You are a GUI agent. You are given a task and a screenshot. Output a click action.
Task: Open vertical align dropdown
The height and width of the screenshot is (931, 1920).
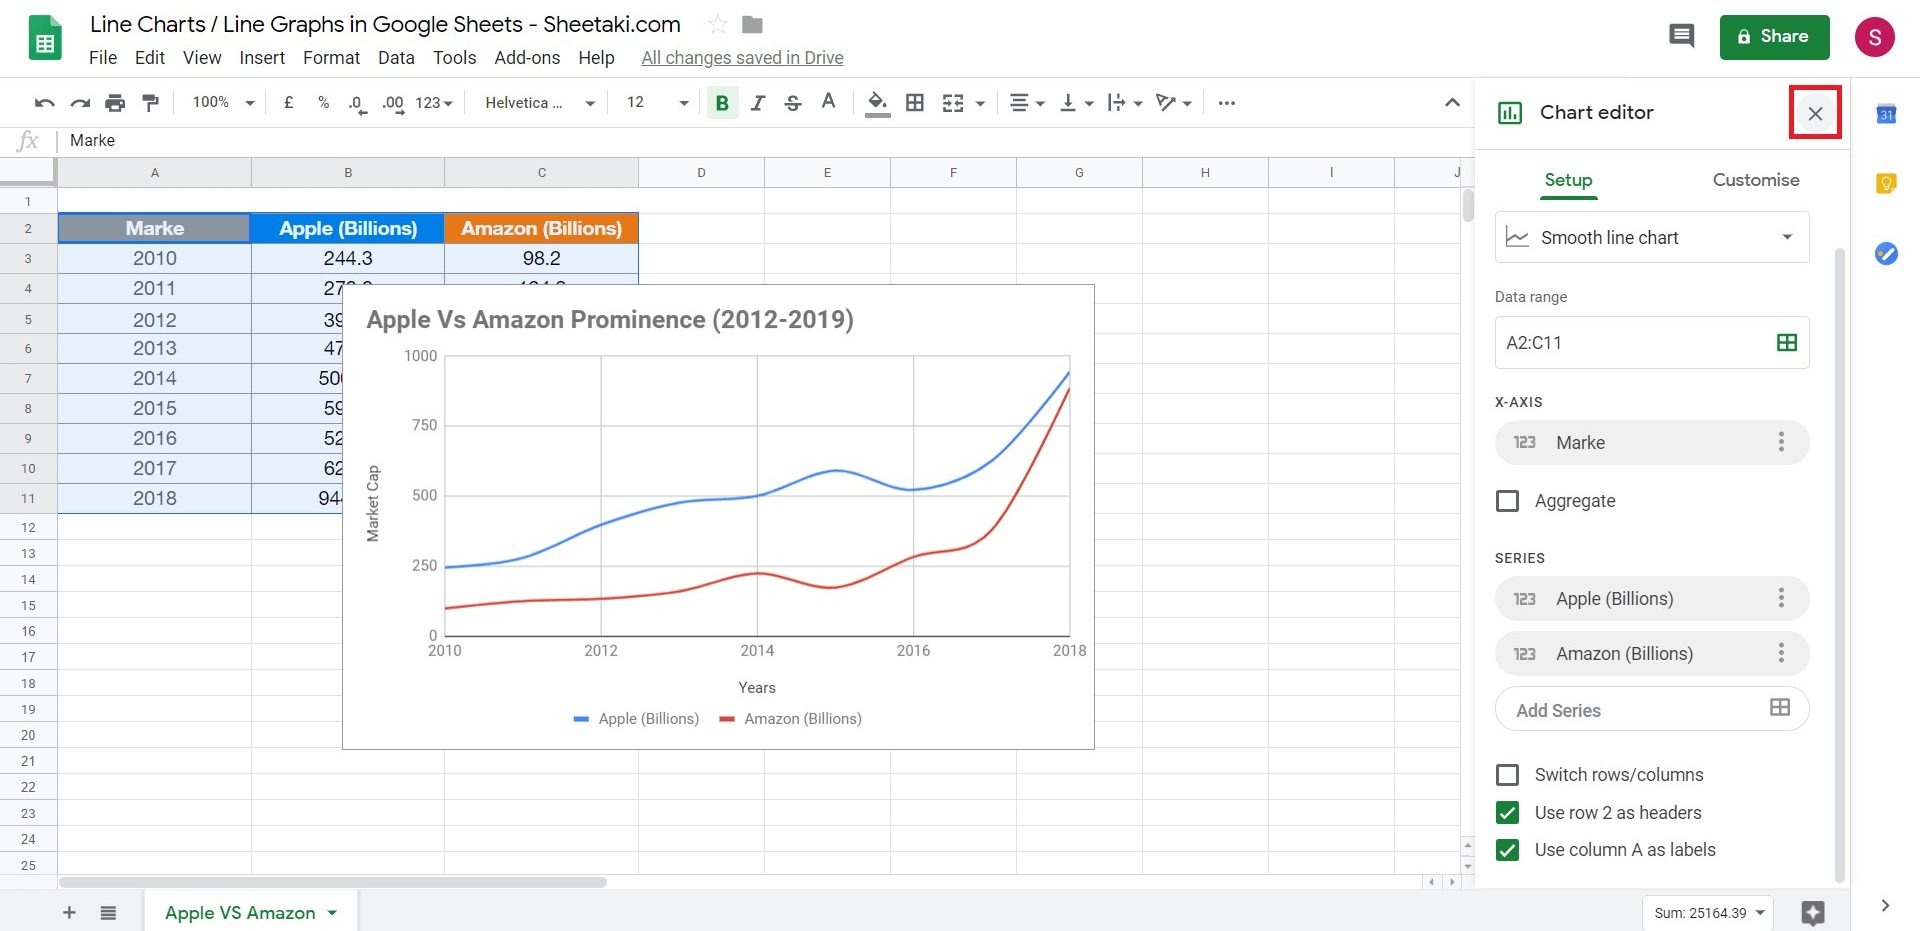(x=1077, y=103)
